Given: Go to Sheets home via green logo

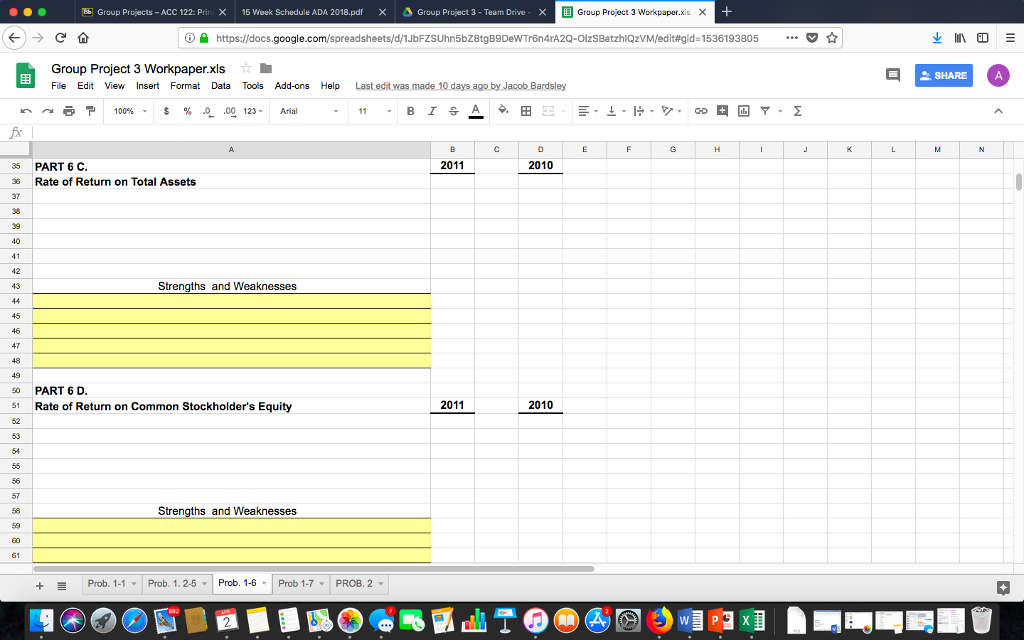Looking at the screenshot, I should 25,76.
